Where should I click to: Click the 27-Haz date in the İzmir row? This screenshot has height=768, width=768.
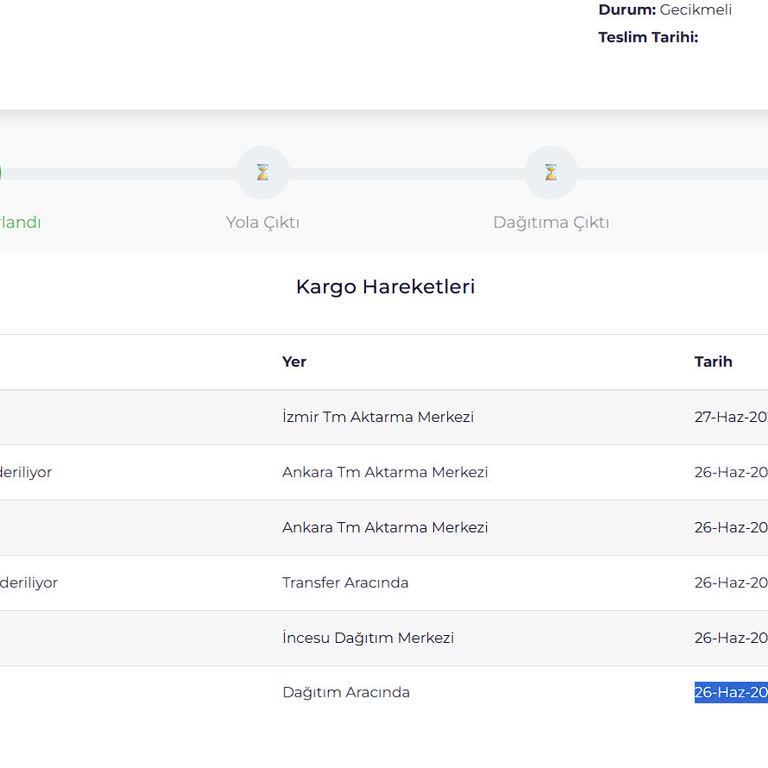click(731, 417)
